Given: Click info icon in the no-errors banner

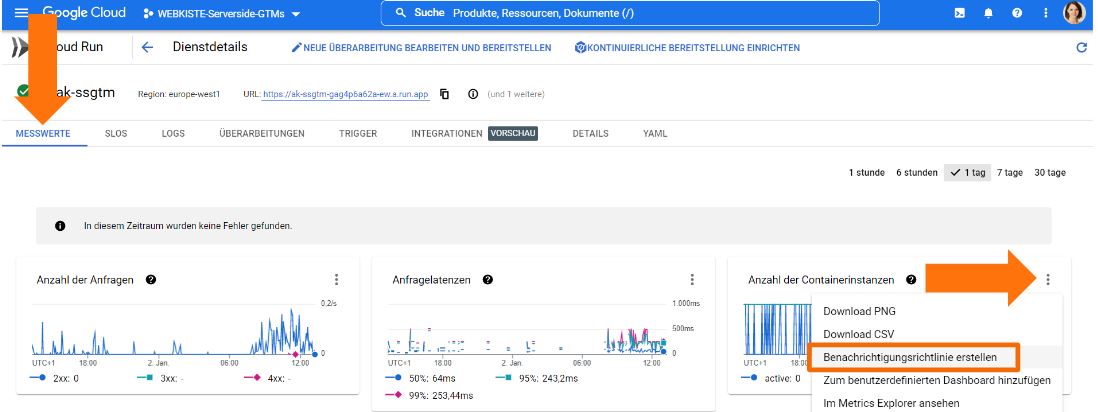Looking at the screenshot, I should [x=60, y=226].
